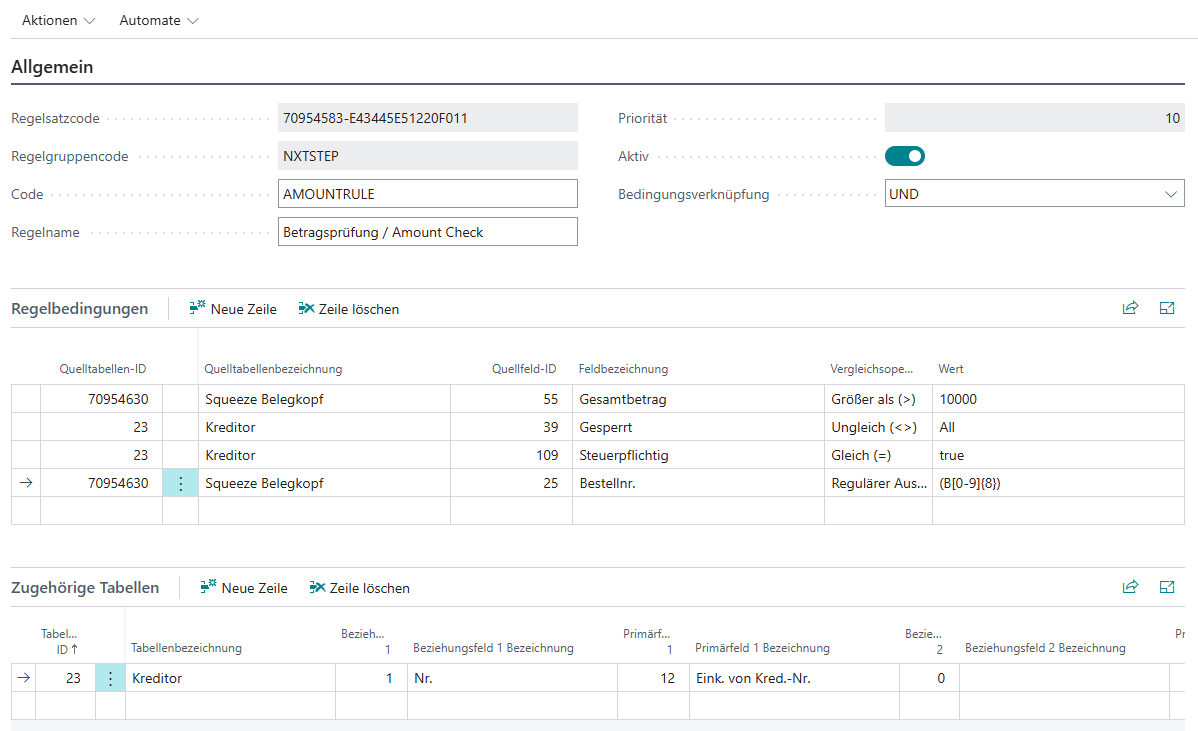This screenshot has width=1198, height=731.
Task: Click the Allgemein section header
Action: click(52, 67)
